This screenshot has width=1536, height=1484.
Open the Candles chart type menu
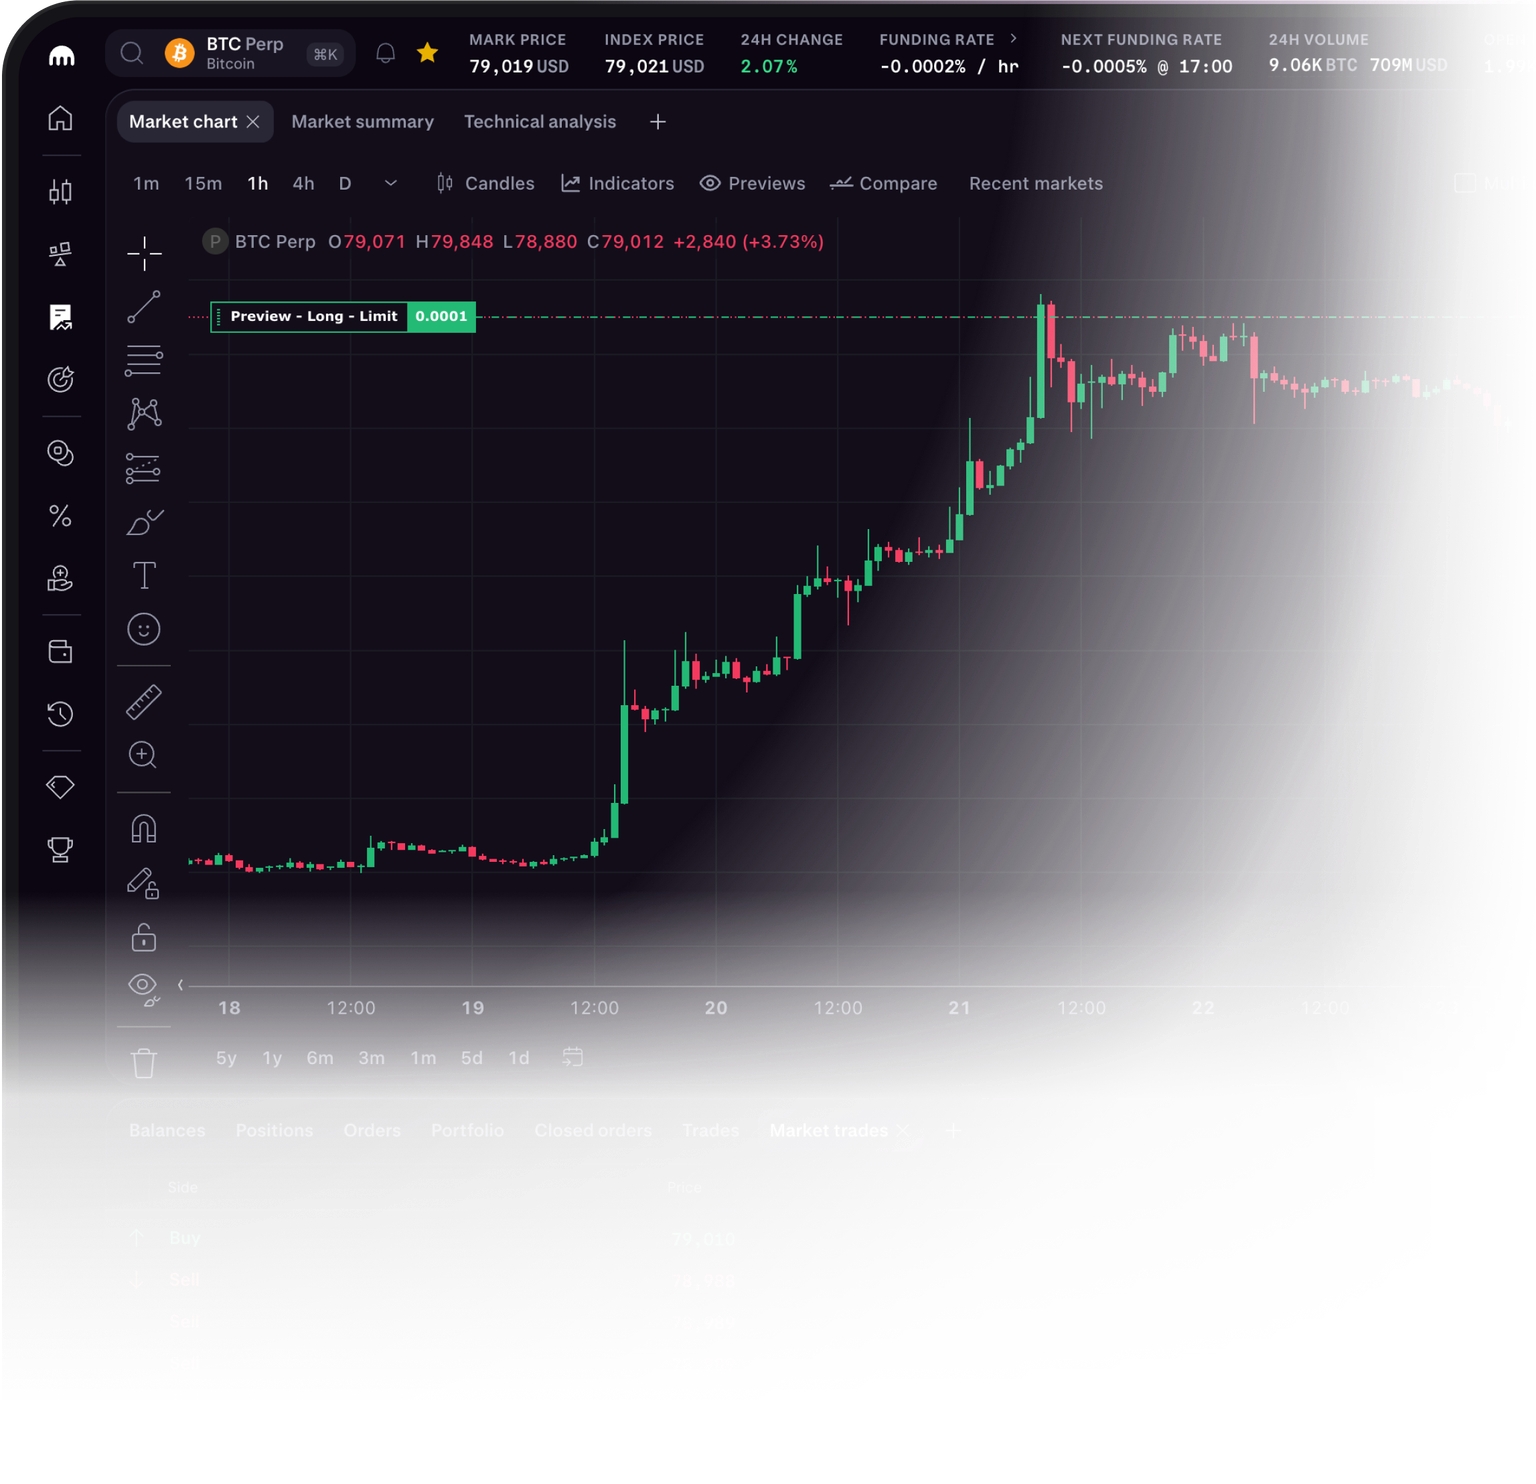pos(486,183)
